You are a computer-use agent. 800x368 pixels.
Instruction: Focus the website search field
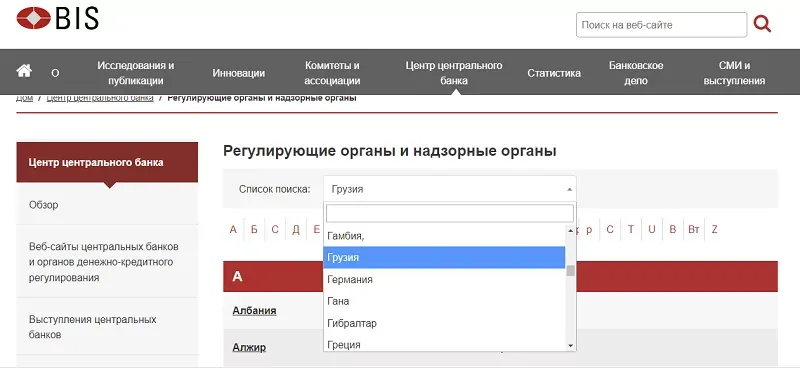(x=661, y=24)
